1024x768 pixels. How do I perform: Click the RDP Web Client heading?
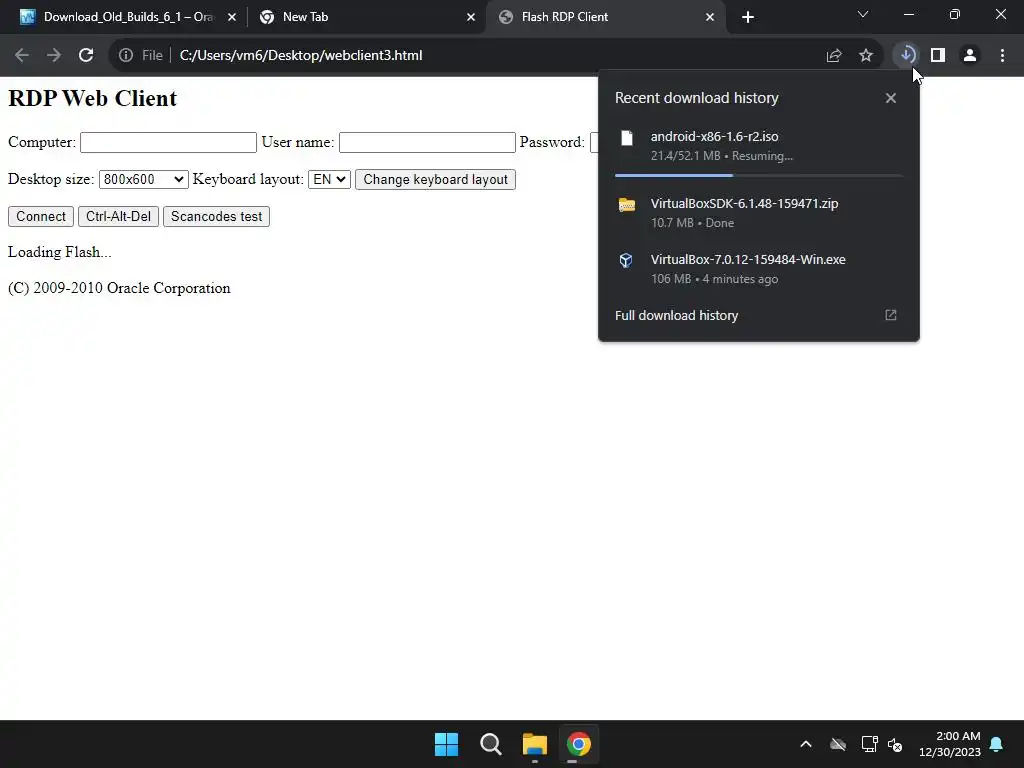[x=92, y=98]
